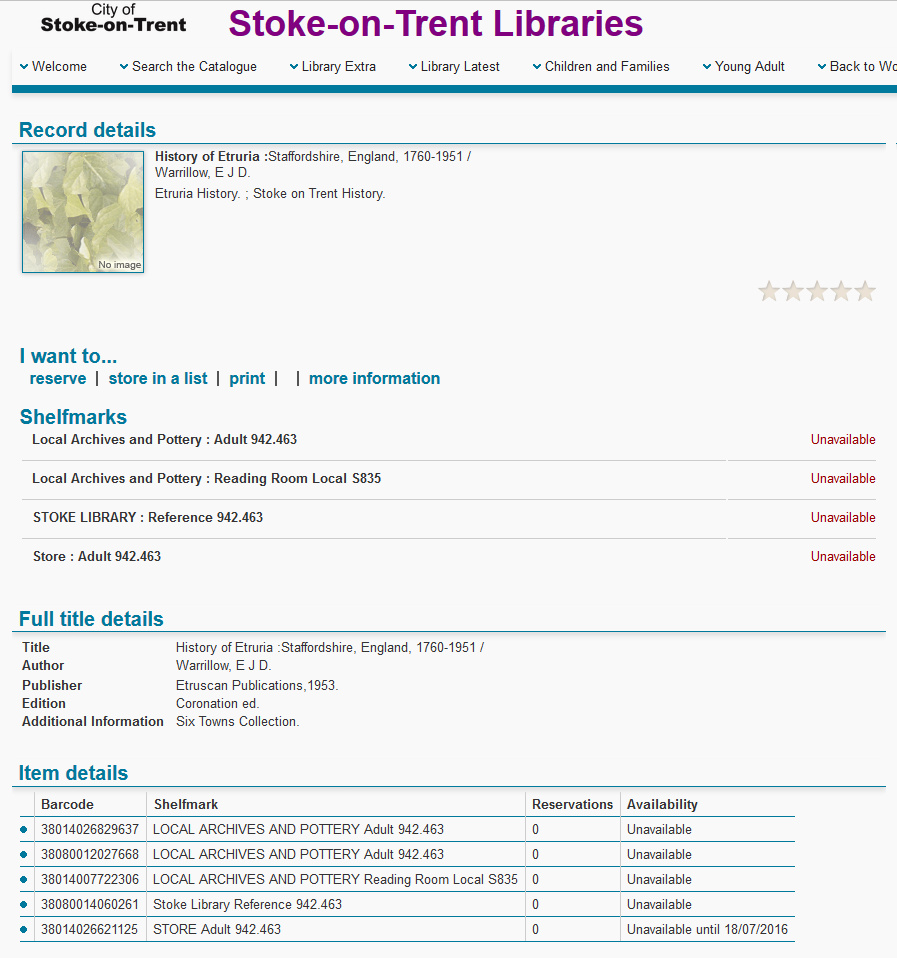Click the City of Stoke-on-Trent logo
Viewport: 897px width, 958px height.
113,18
